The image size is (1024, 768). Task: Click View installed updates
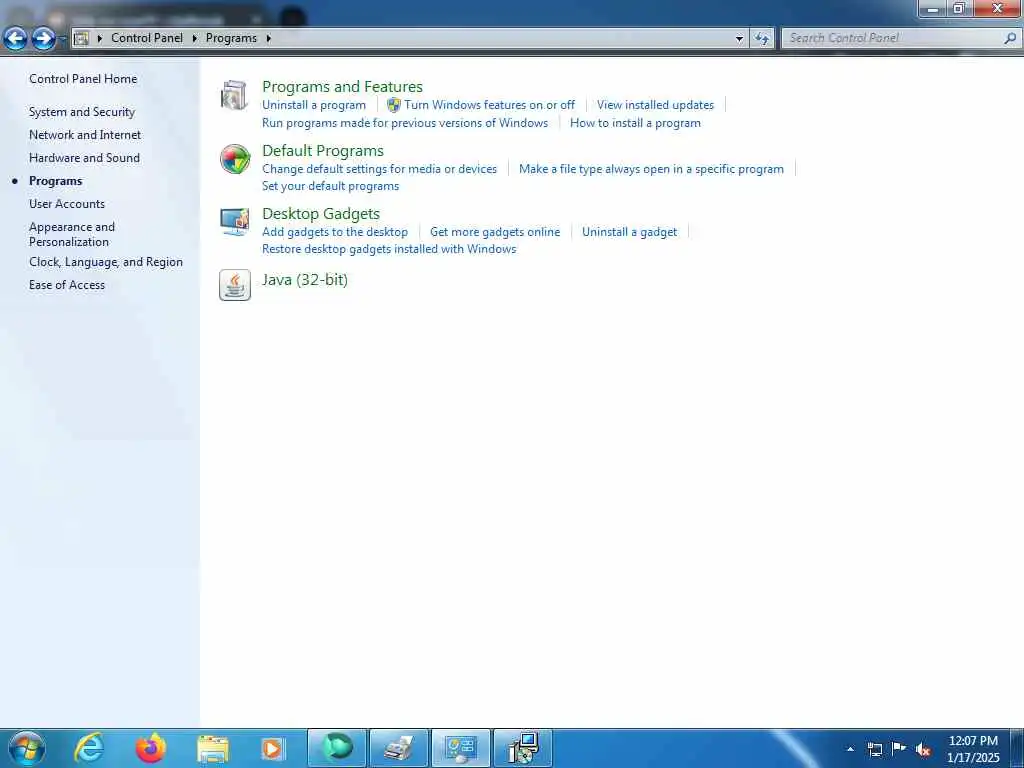click(655, 104)
